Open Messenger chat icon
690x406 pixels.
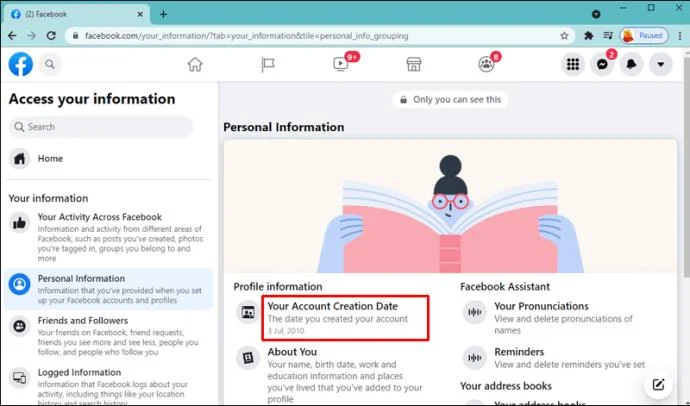[x=602, y=64]
